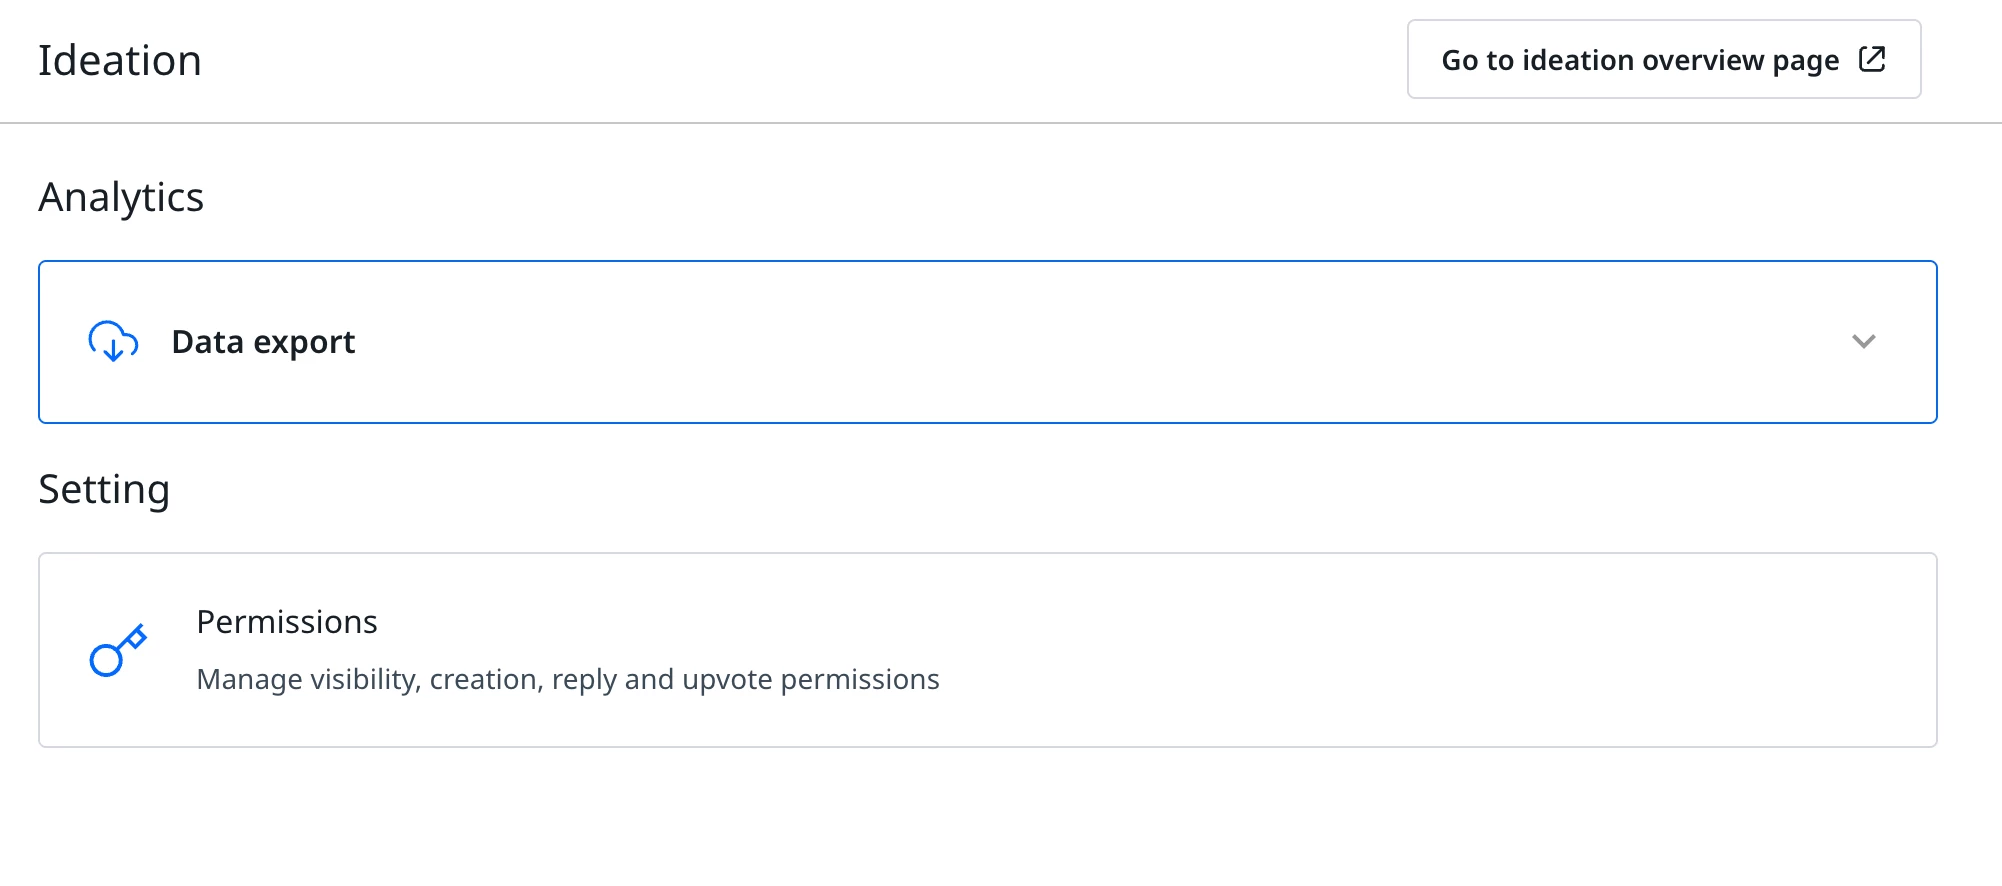2002x886 pixels.
Task: Click the word "Go" on the overview button
Action: pyautogui.click(x=1459, y=60)
